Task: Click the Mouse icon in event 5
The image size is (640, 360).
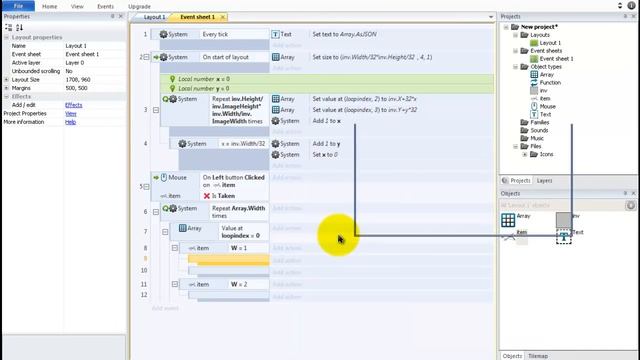Action: [x=164, y=178]
